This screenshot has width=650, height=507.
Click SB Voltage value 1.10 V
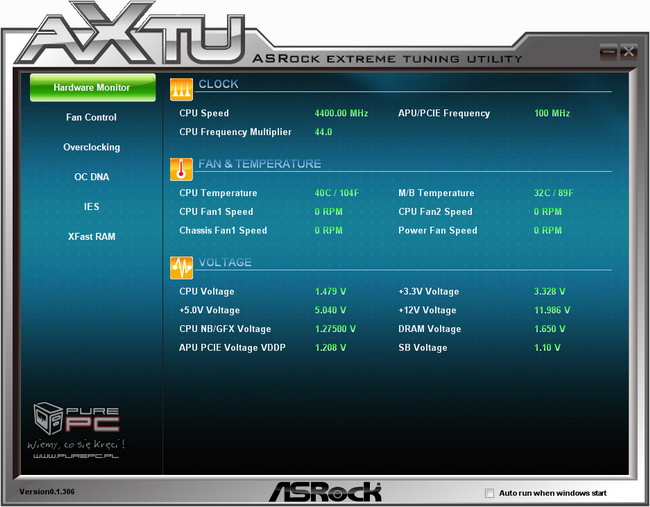(547, 347)
